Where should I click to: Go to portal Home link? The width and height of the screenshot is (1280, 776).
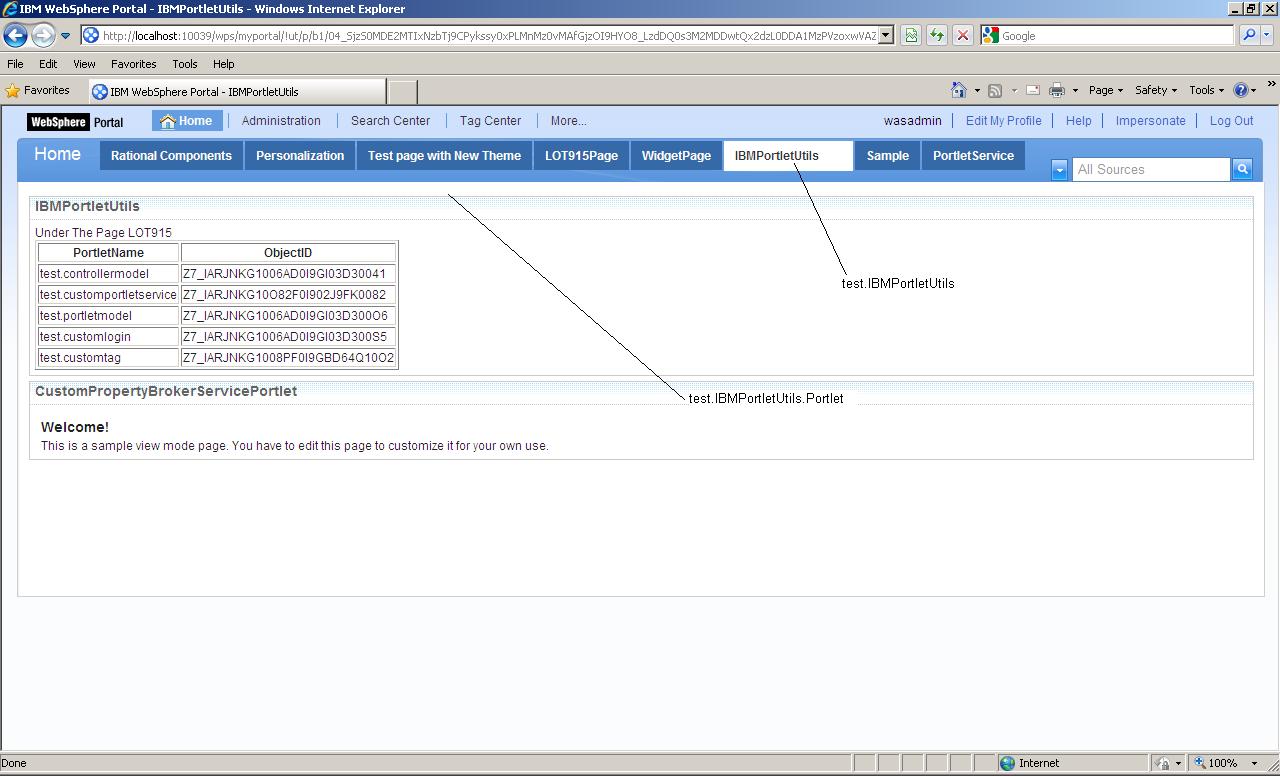tap(187, 121)
